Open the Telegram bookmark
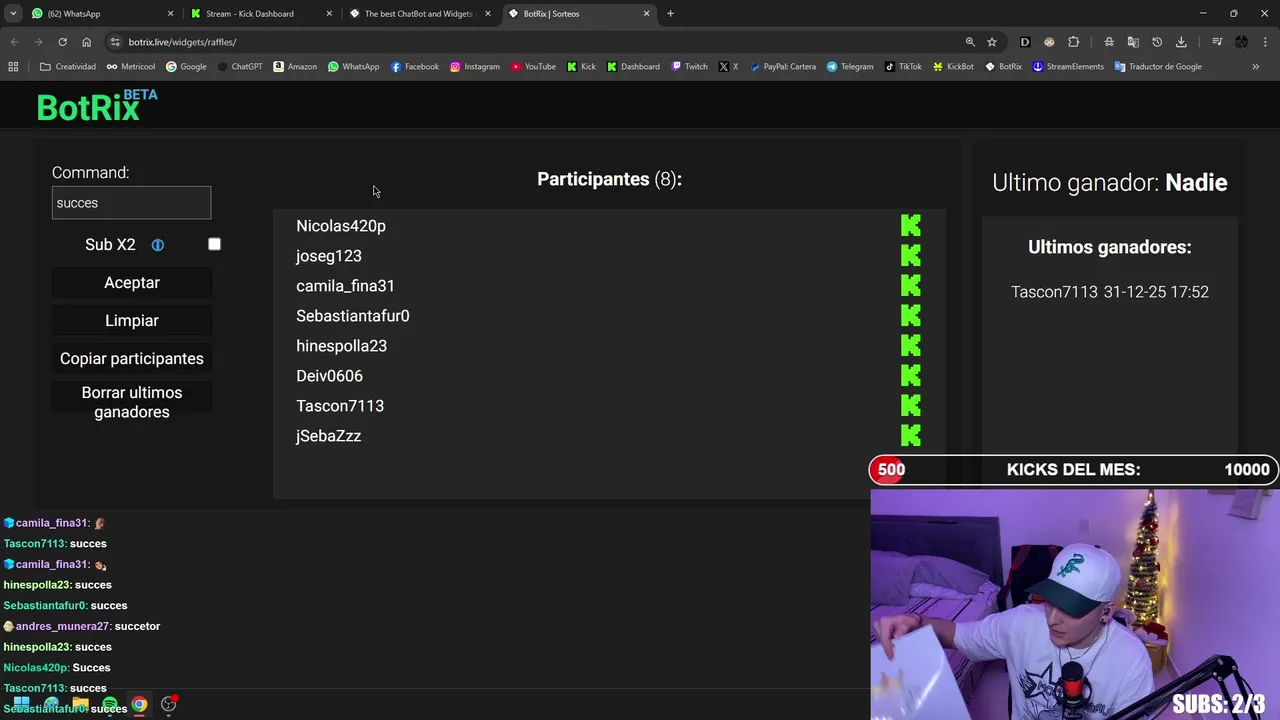Screen dimensions: 1280x720 click(850, 67)
